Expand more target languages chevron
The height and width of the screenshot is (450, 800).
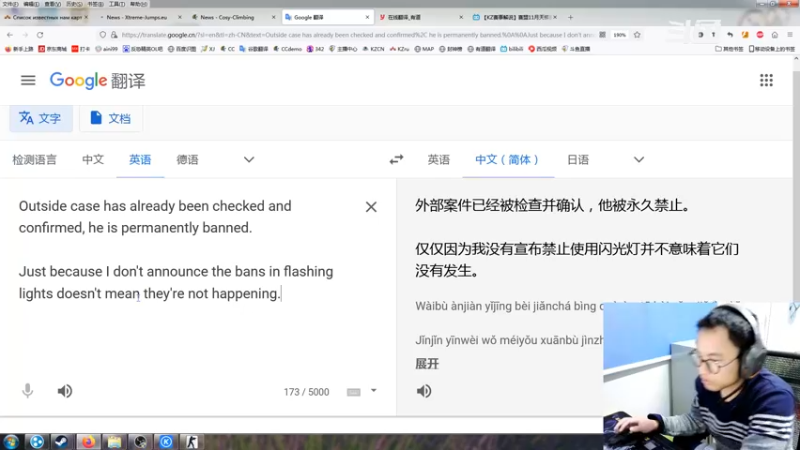click(x=639, y=160)
